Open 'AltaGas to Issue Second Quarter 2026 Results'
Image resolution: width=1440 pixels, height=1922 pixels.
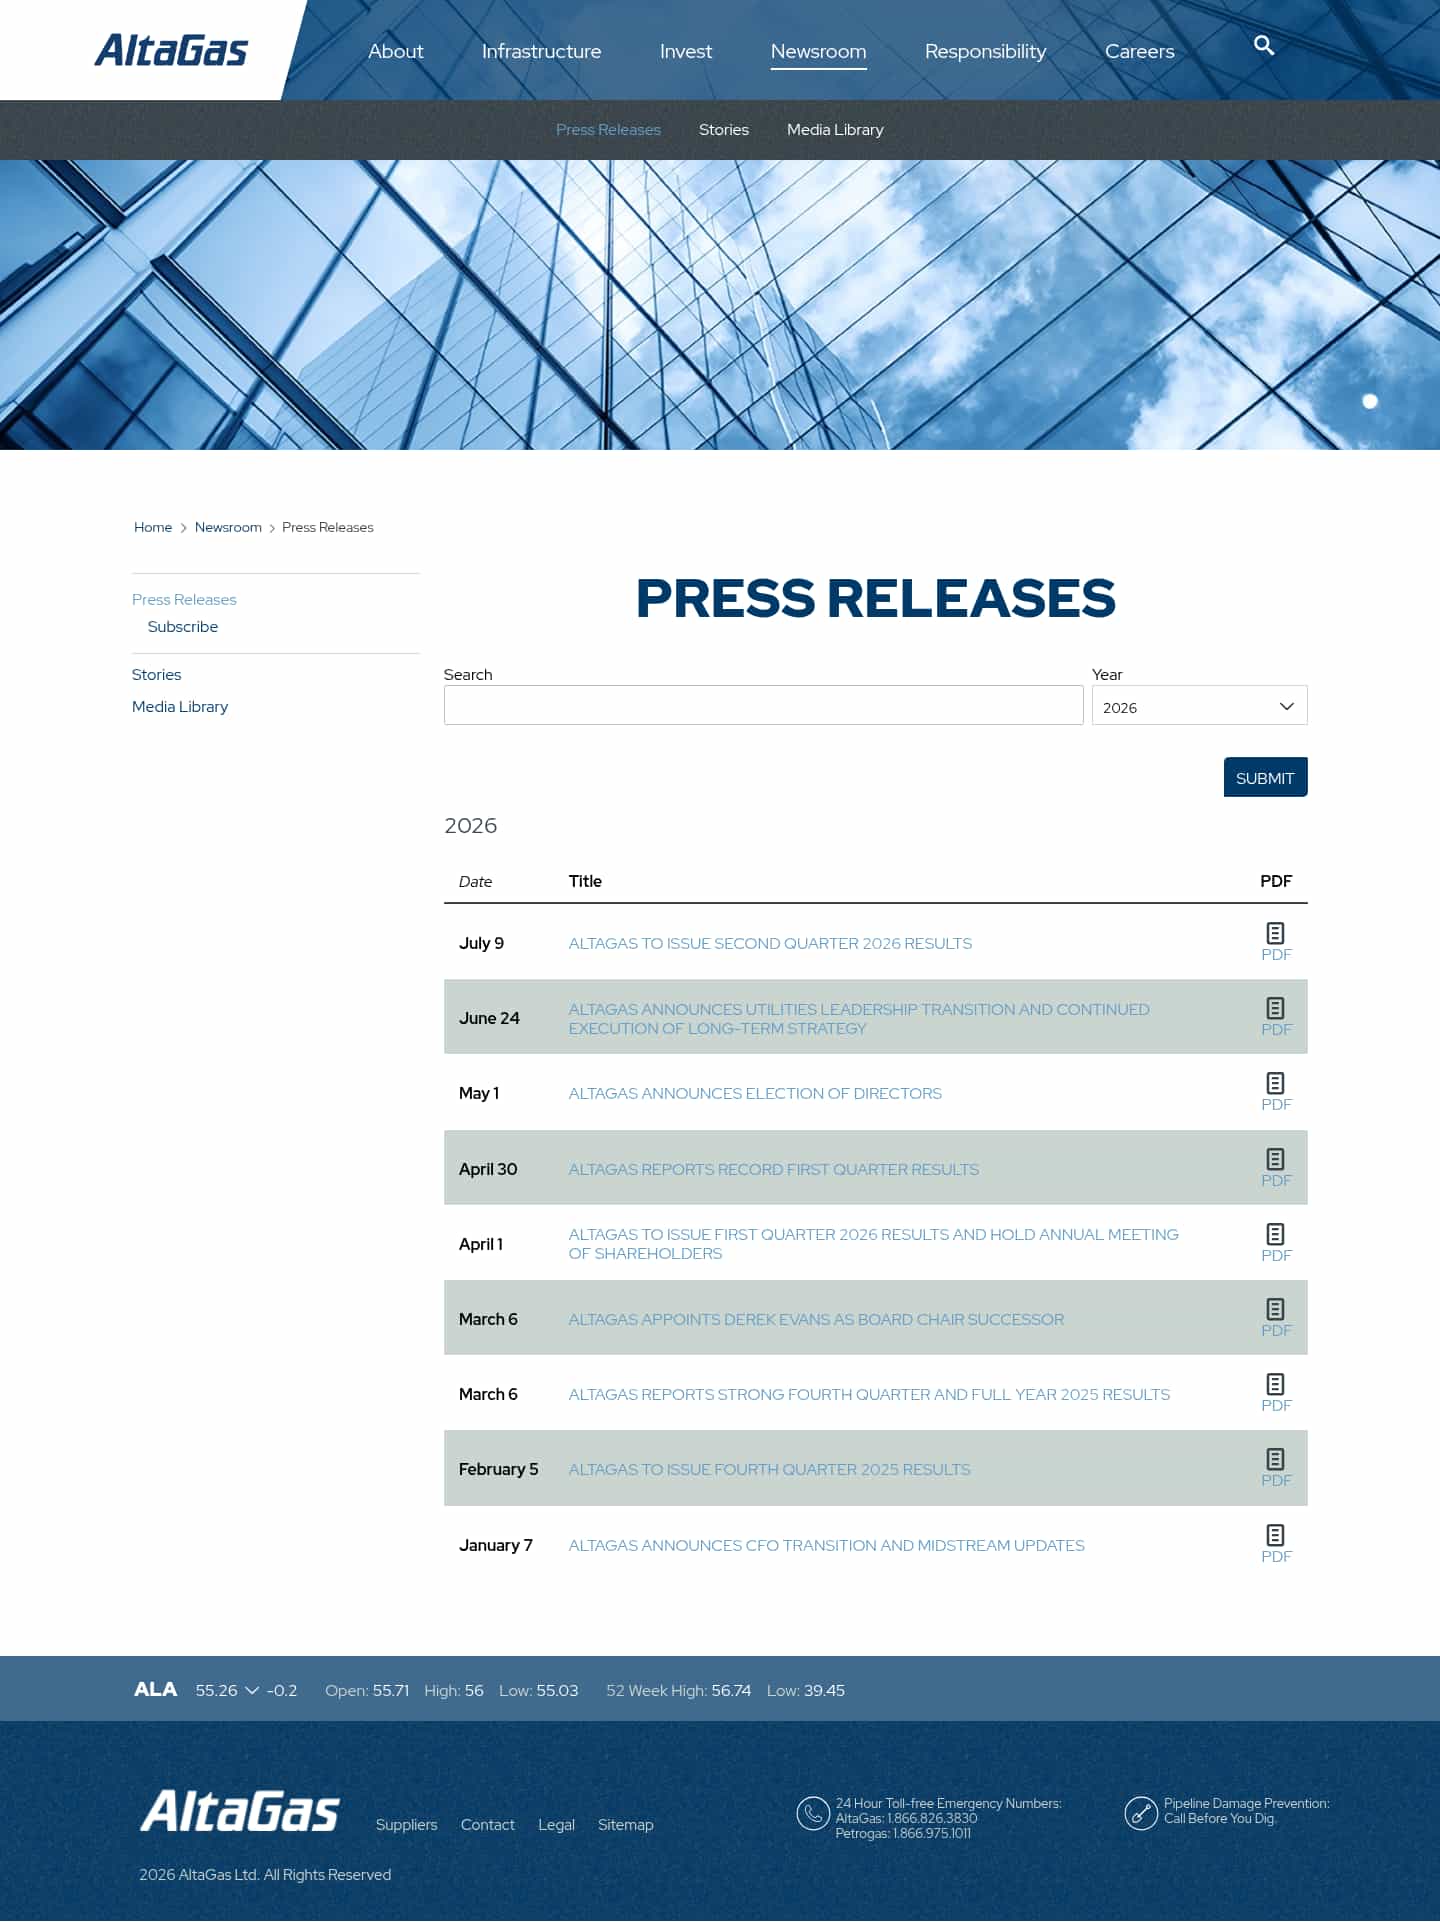point(770,943)
